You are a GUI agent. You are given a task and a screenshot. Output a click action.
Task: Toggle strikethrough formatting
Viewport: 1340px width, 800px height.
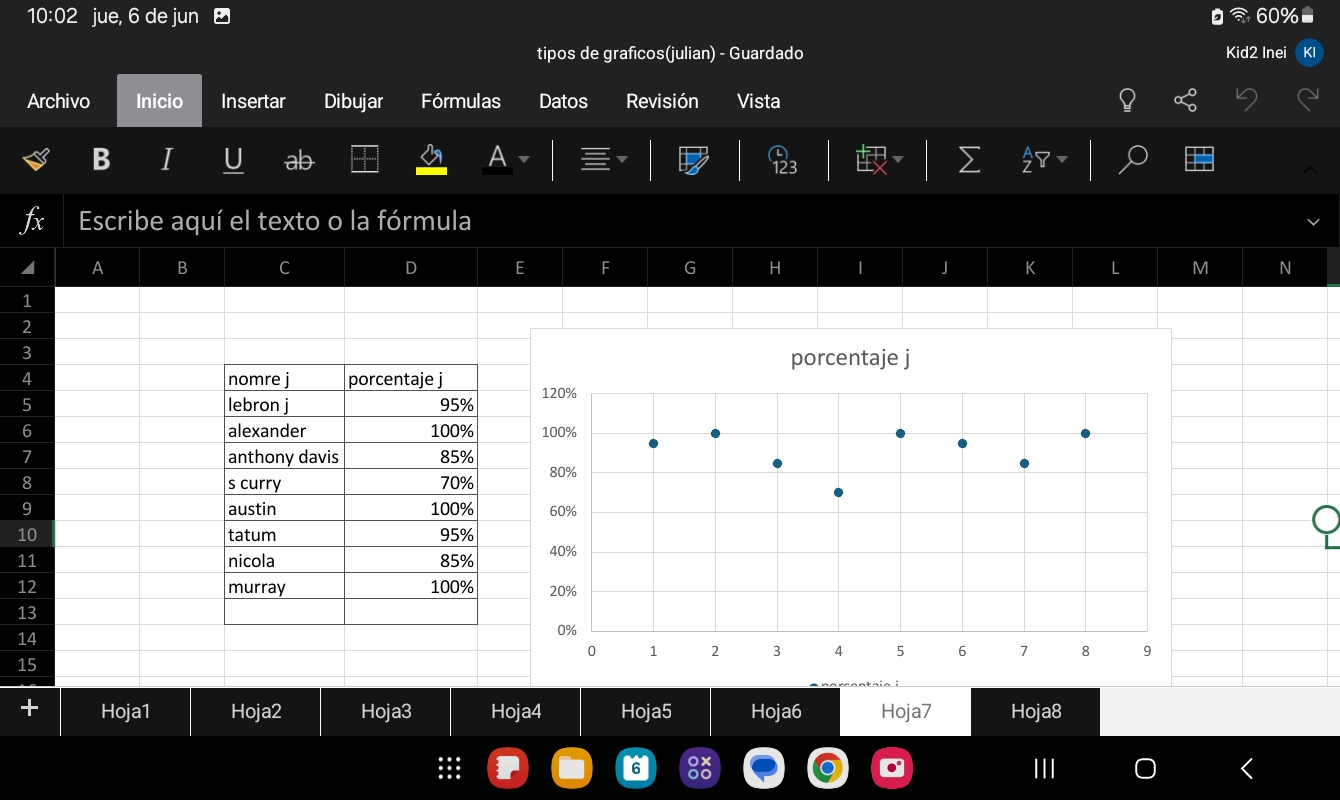[x=299, y=160]
